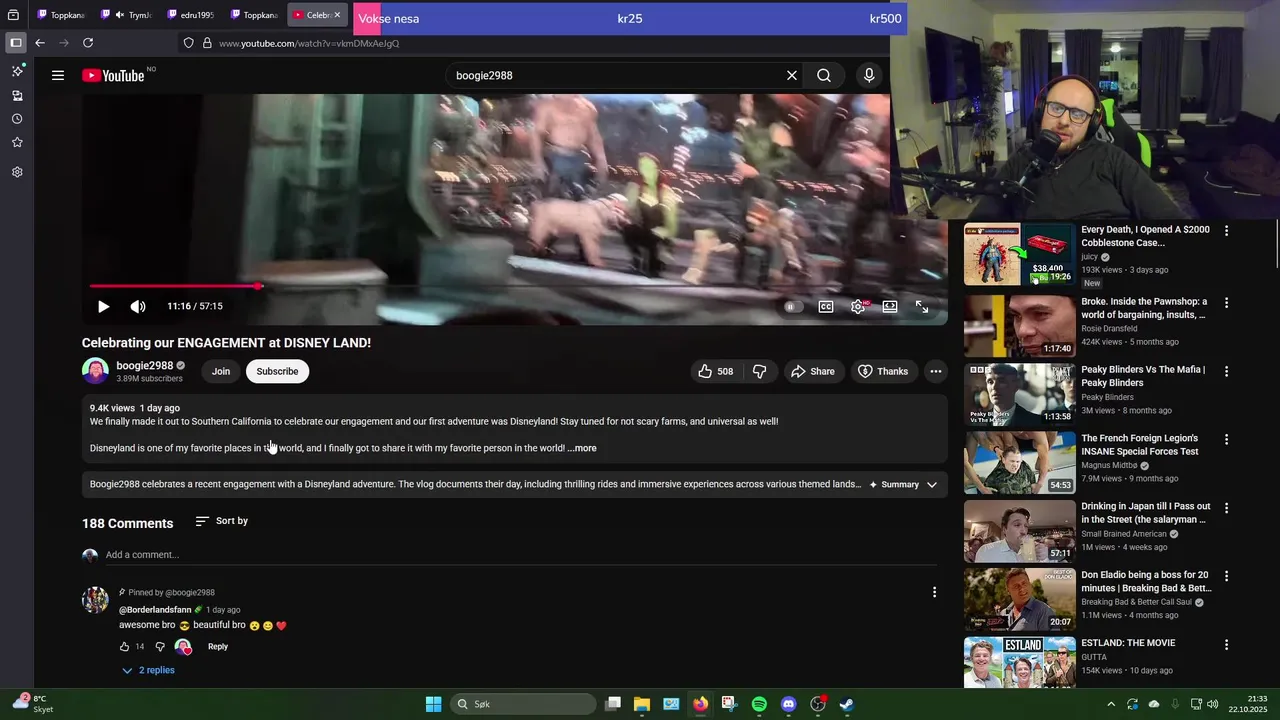Open more actions menu under the video
Image resolution: width=1280 pixels, height=720 pixels.
pos(936,371)
